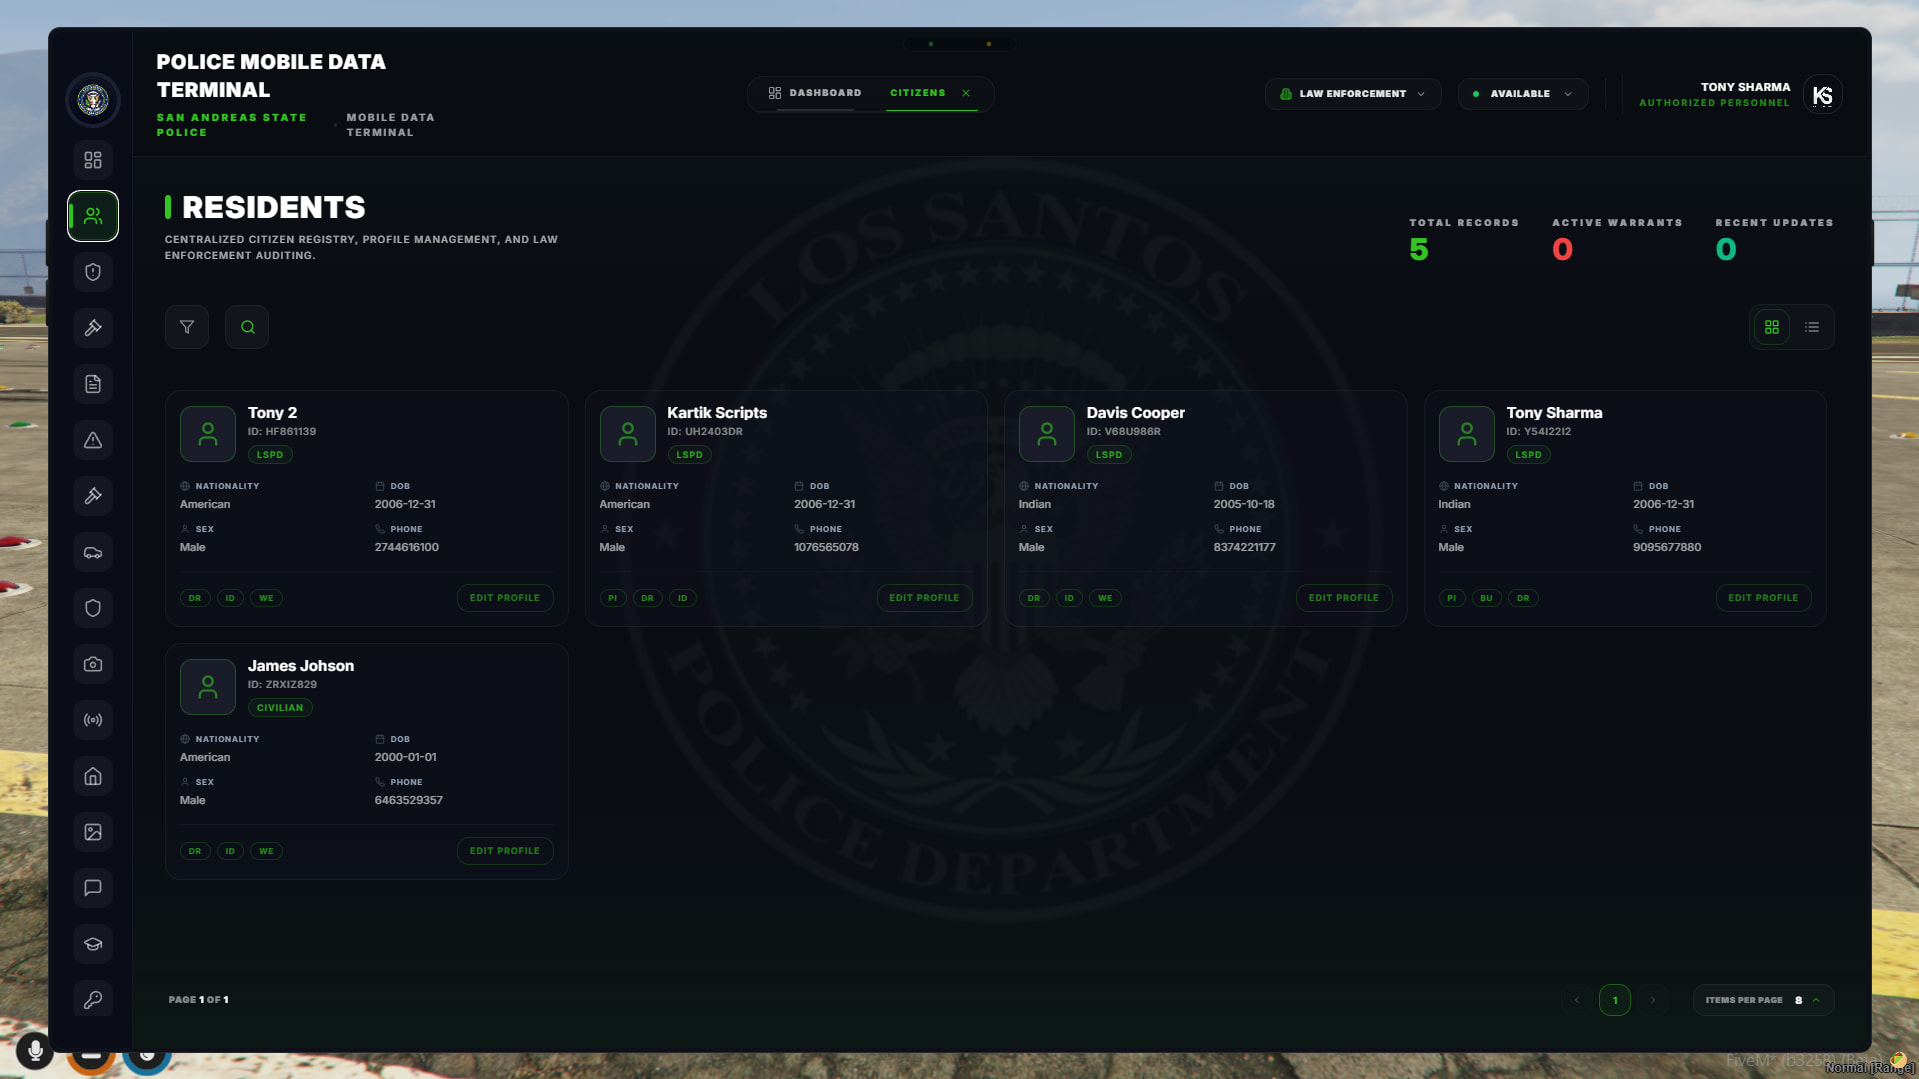1919x1079 pixels.
Task: Open the warning triangle icon in sidebar
Action: click(x=93, y=440)
